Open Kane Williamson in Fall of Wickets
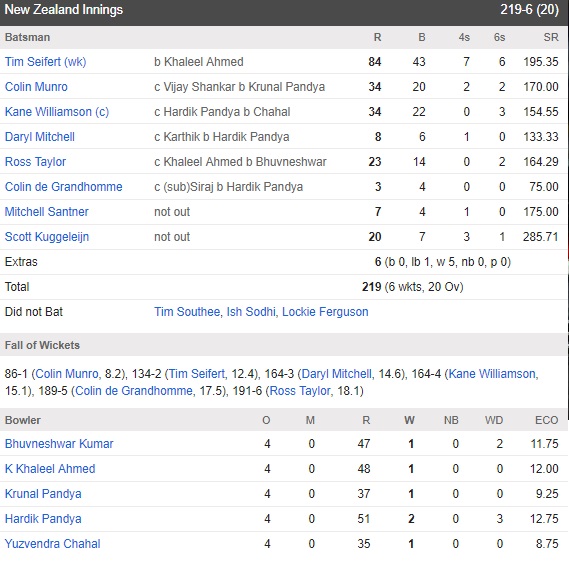The image size is (569, 564). (x=492, y=374)
